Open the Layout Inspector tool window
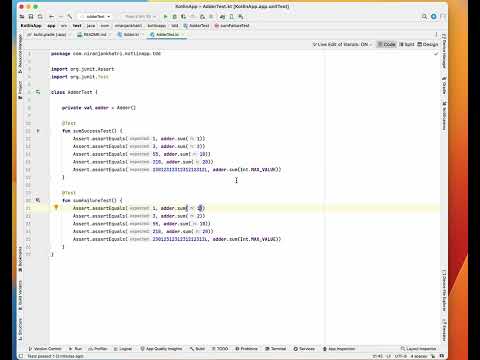480x360 pixels. (418, 349)
